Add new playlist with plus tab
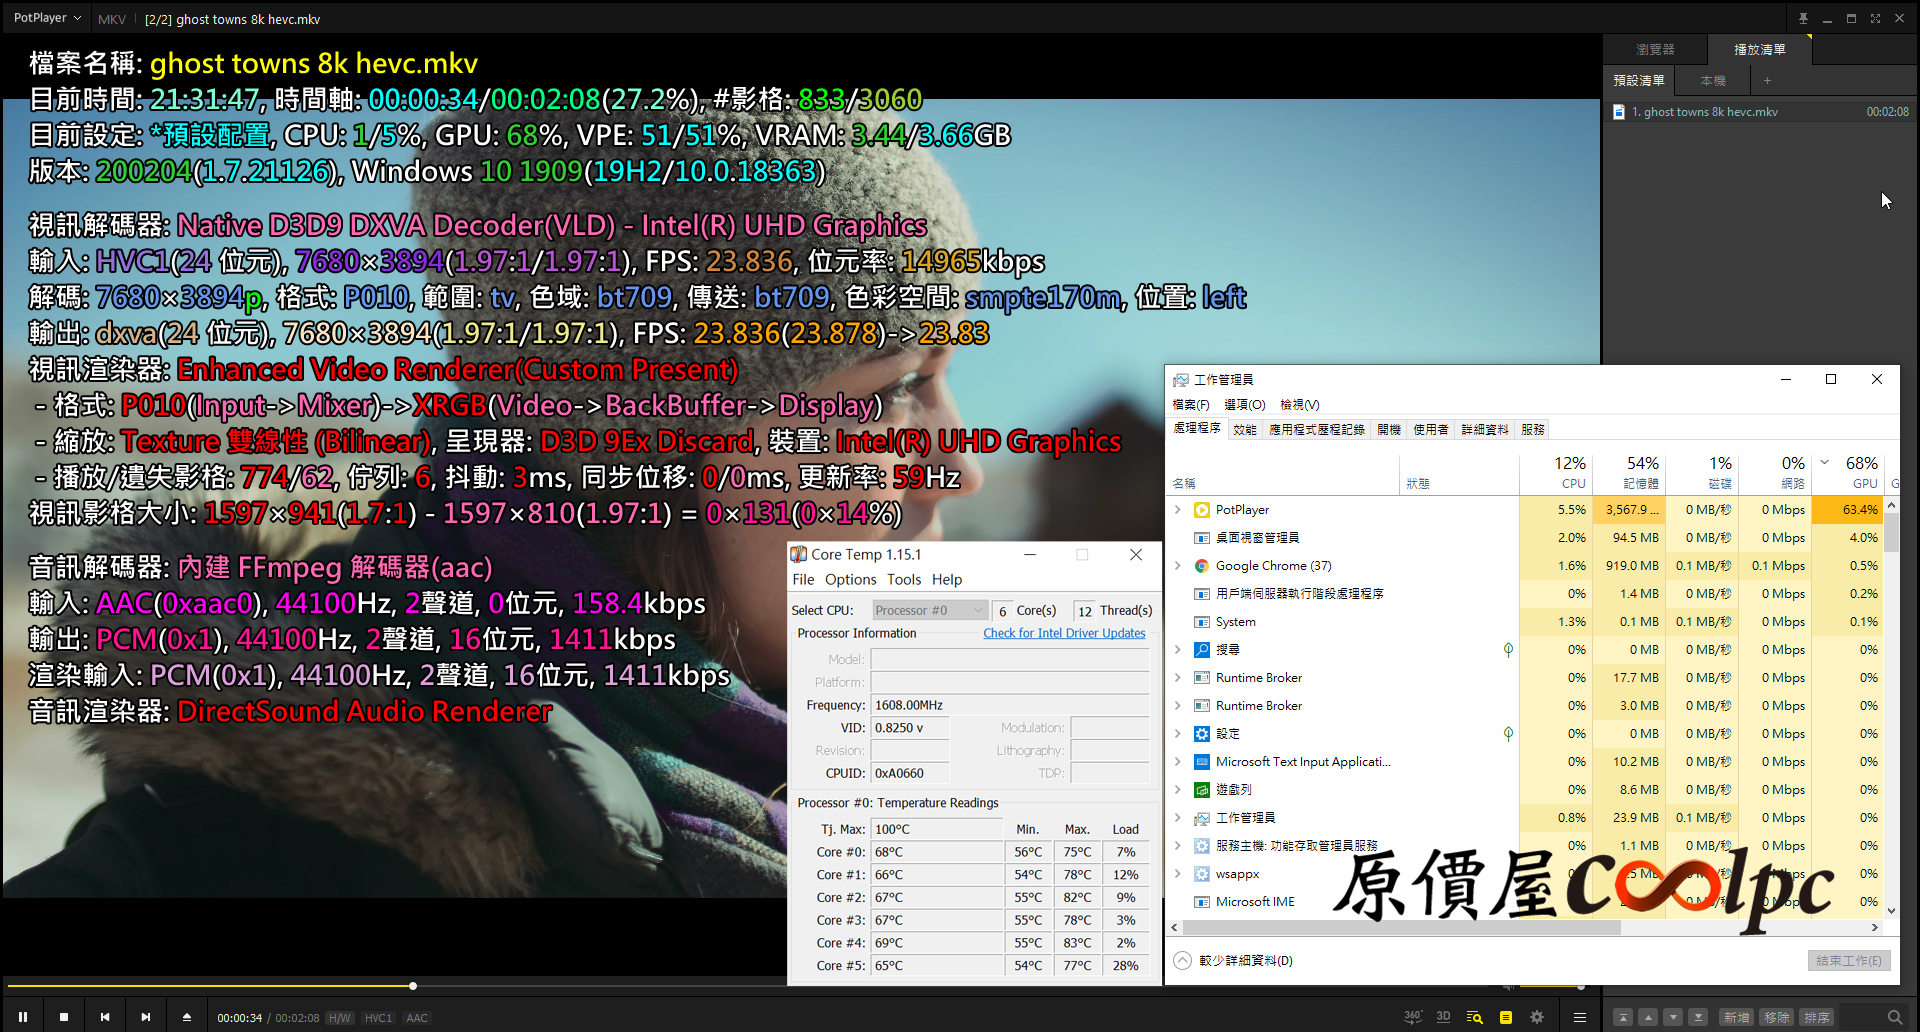The image size is (1920, 1032). 1767,81
